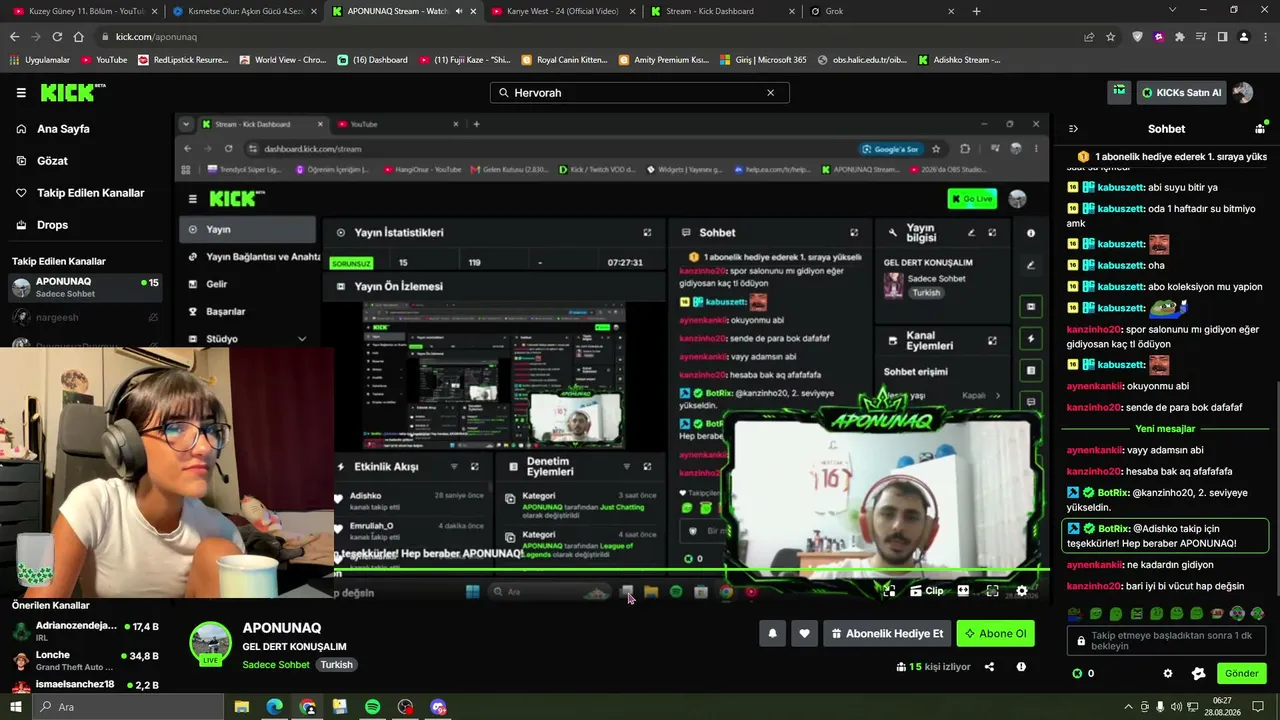Open the Kick user avatar menu

click(1243, 92)
